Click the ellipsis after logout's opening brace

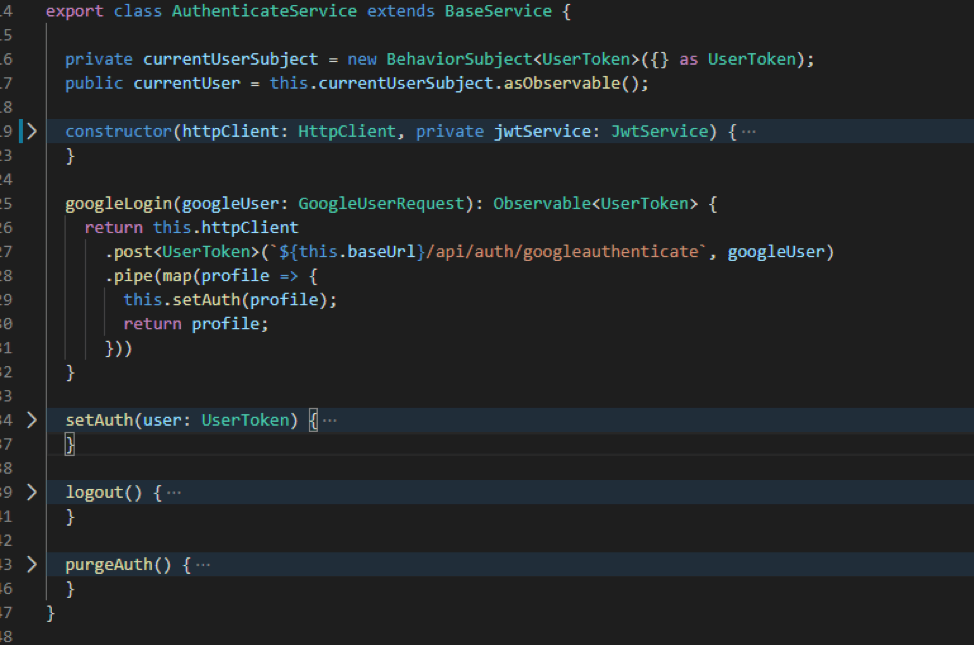pyautogui.click(x=174, y=493)
